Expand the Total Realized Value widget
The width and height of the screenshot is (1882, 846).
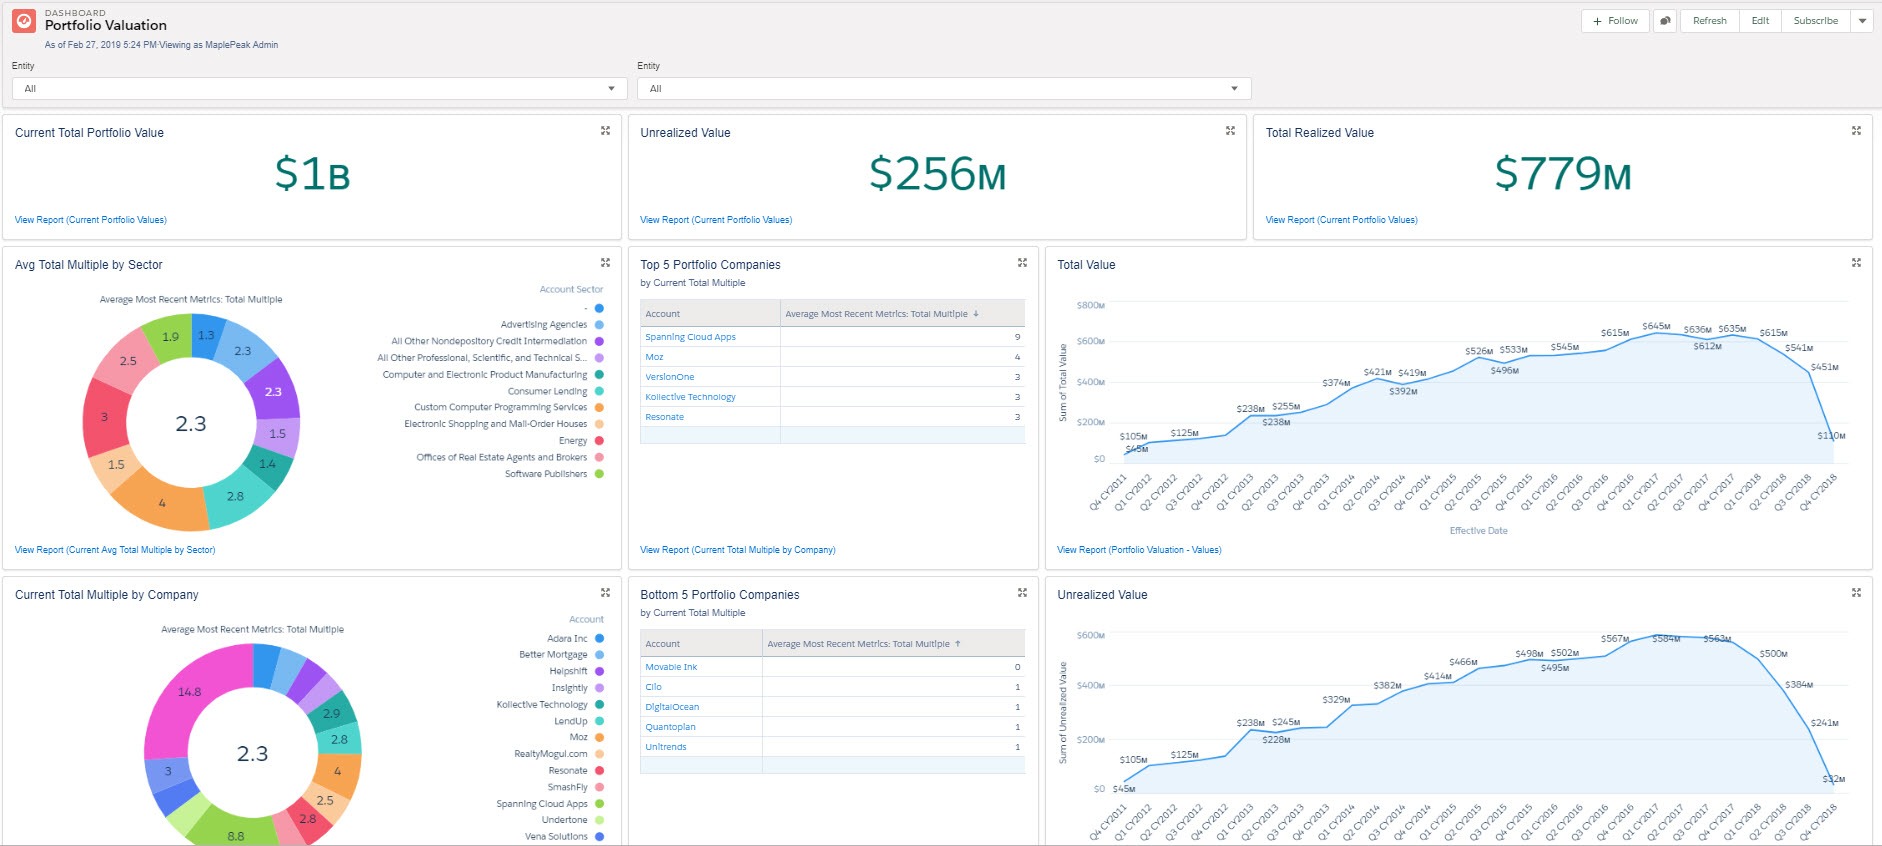tap(1856, 131)
